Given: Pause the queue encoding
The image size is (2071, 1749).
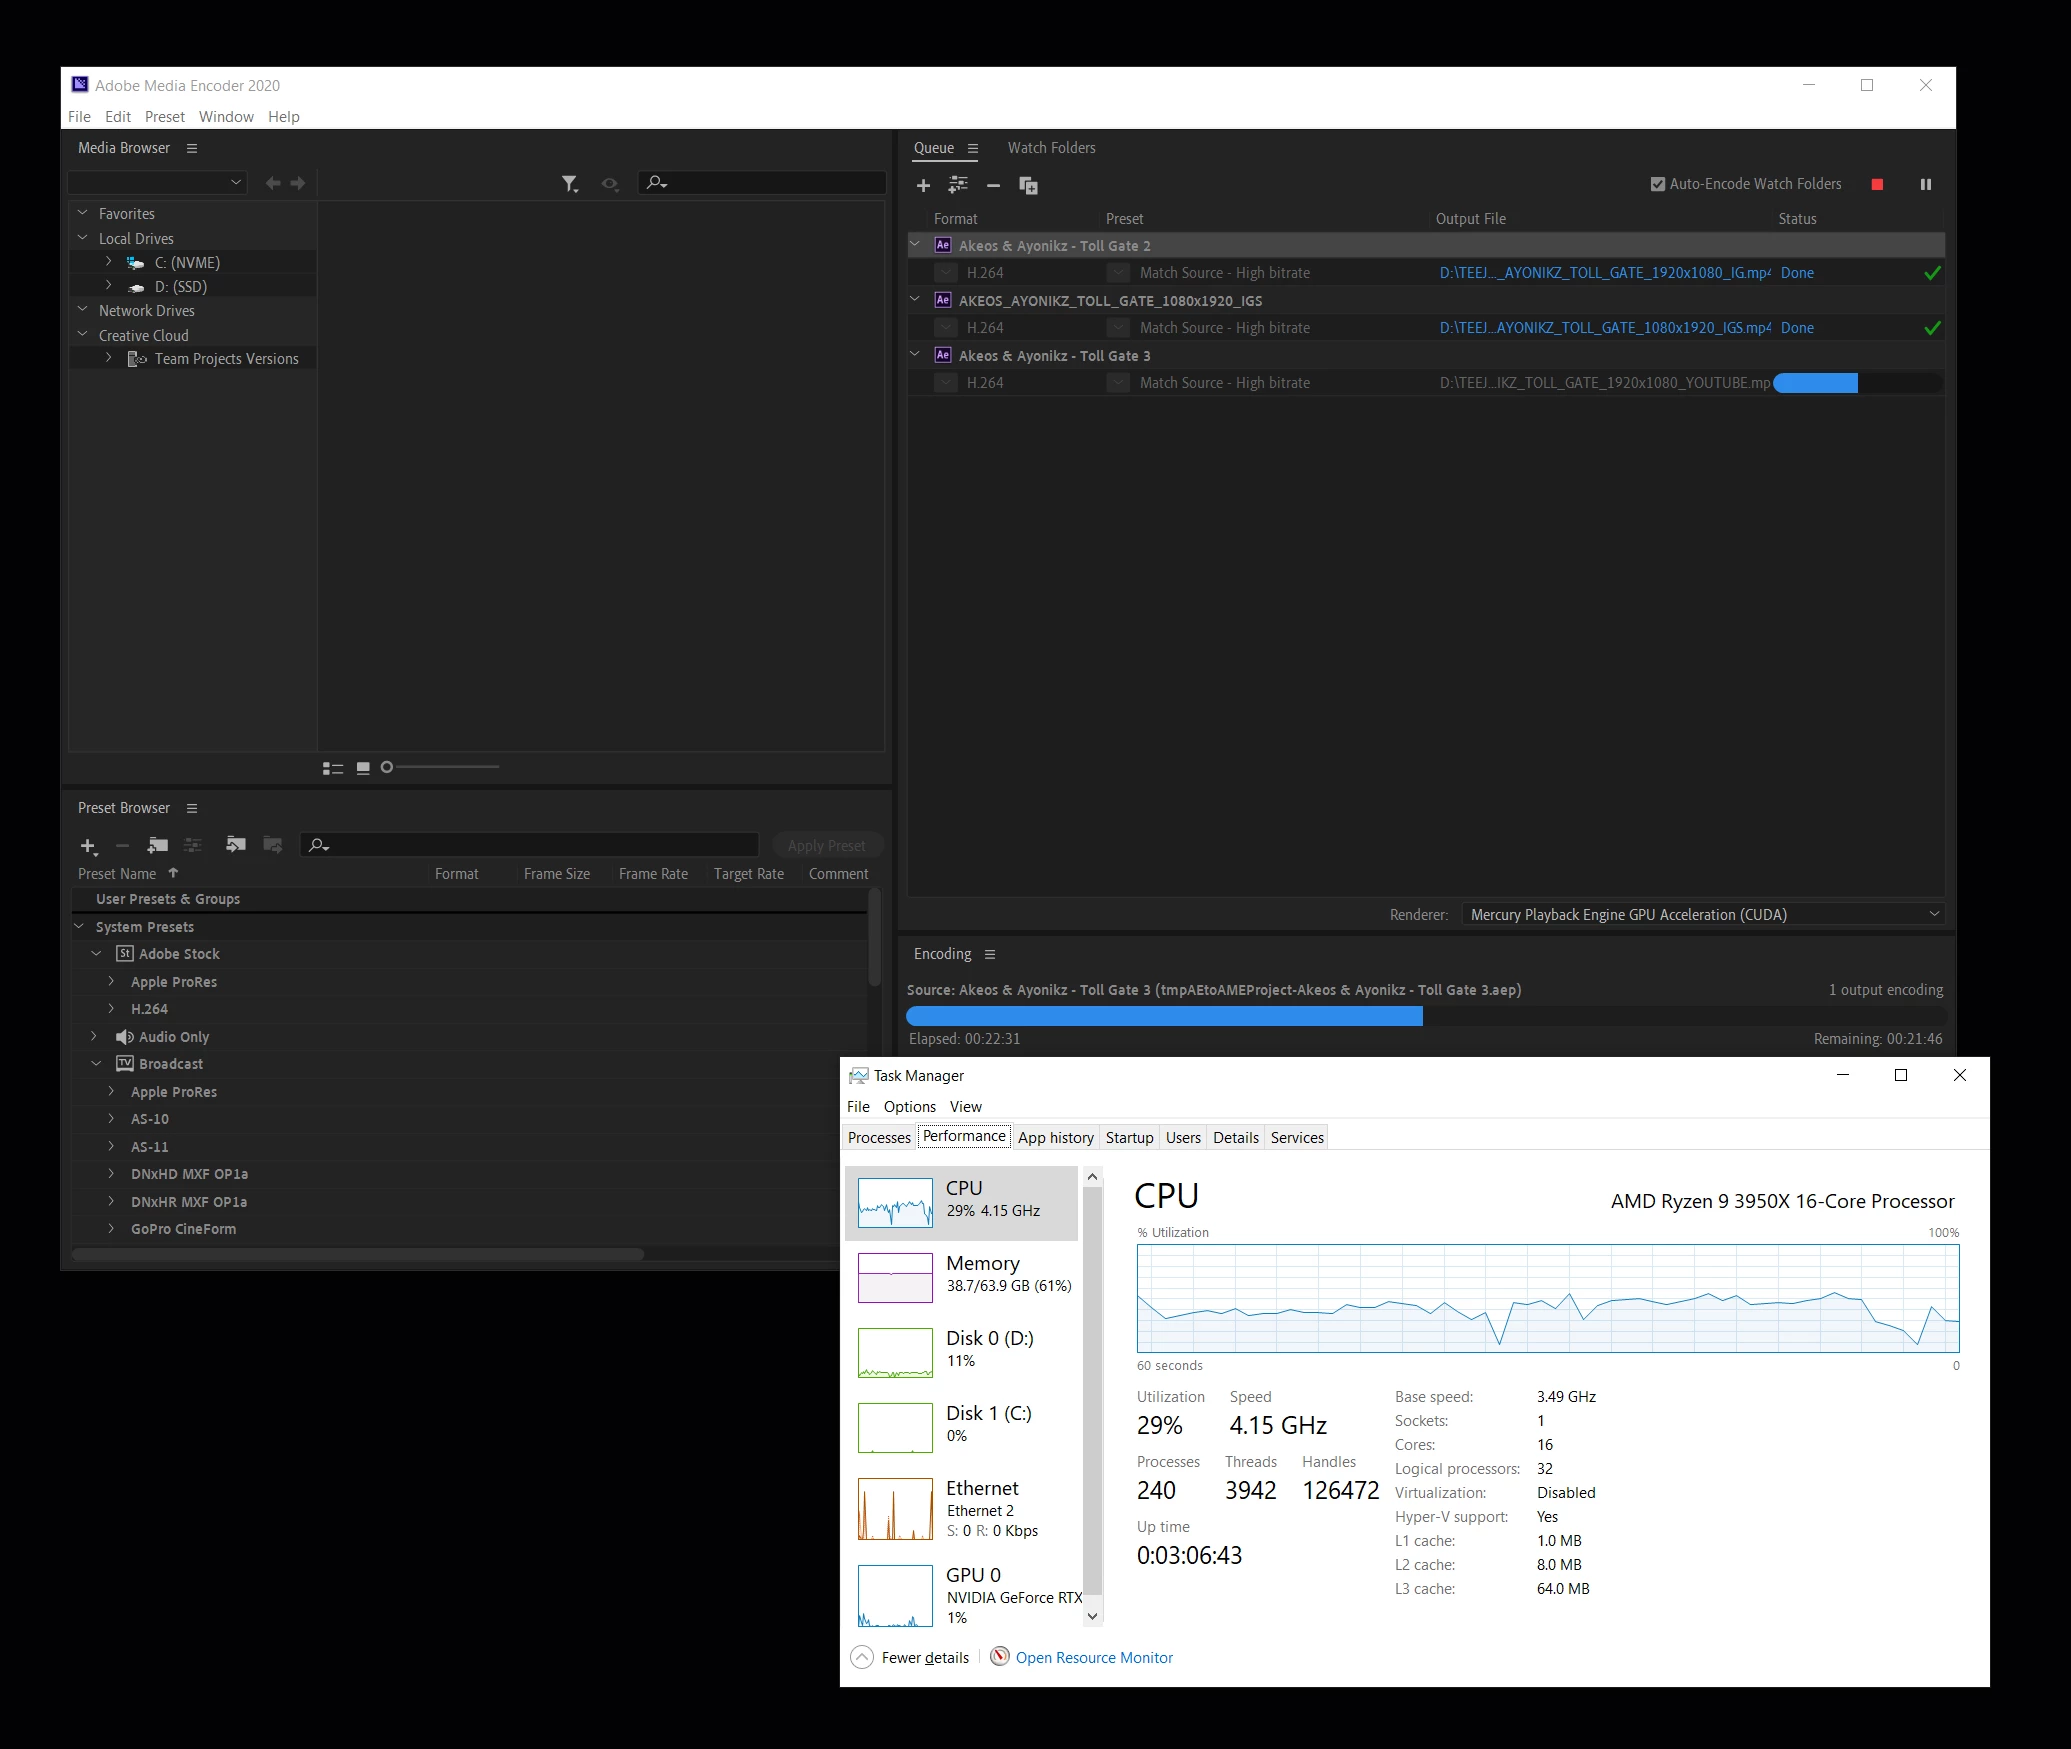Looking at the screenshot, I should (x=1925, y=184).
